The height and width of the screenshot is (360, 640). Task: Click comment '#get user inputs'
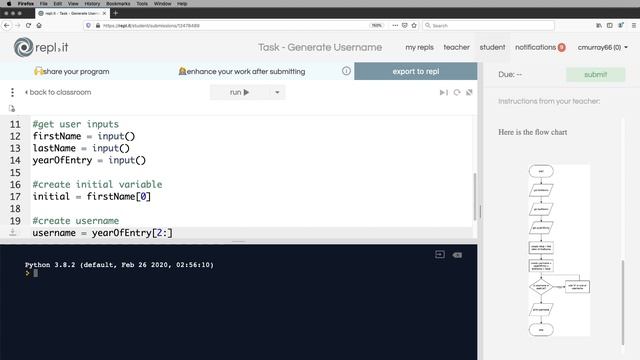click(76, 124)
